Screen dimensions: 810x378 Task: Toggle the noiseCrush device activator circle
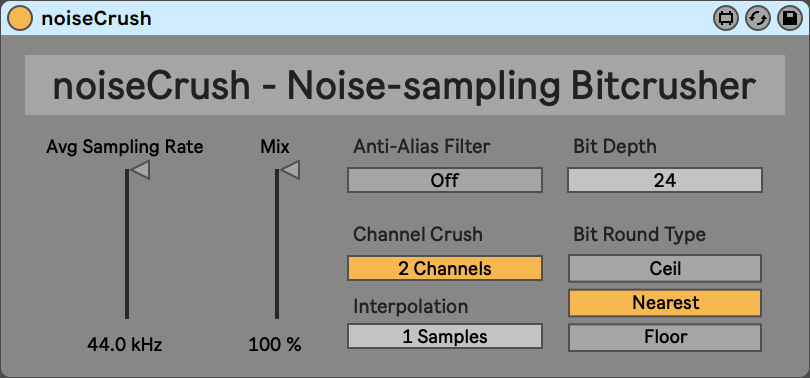tap(20, 19)
